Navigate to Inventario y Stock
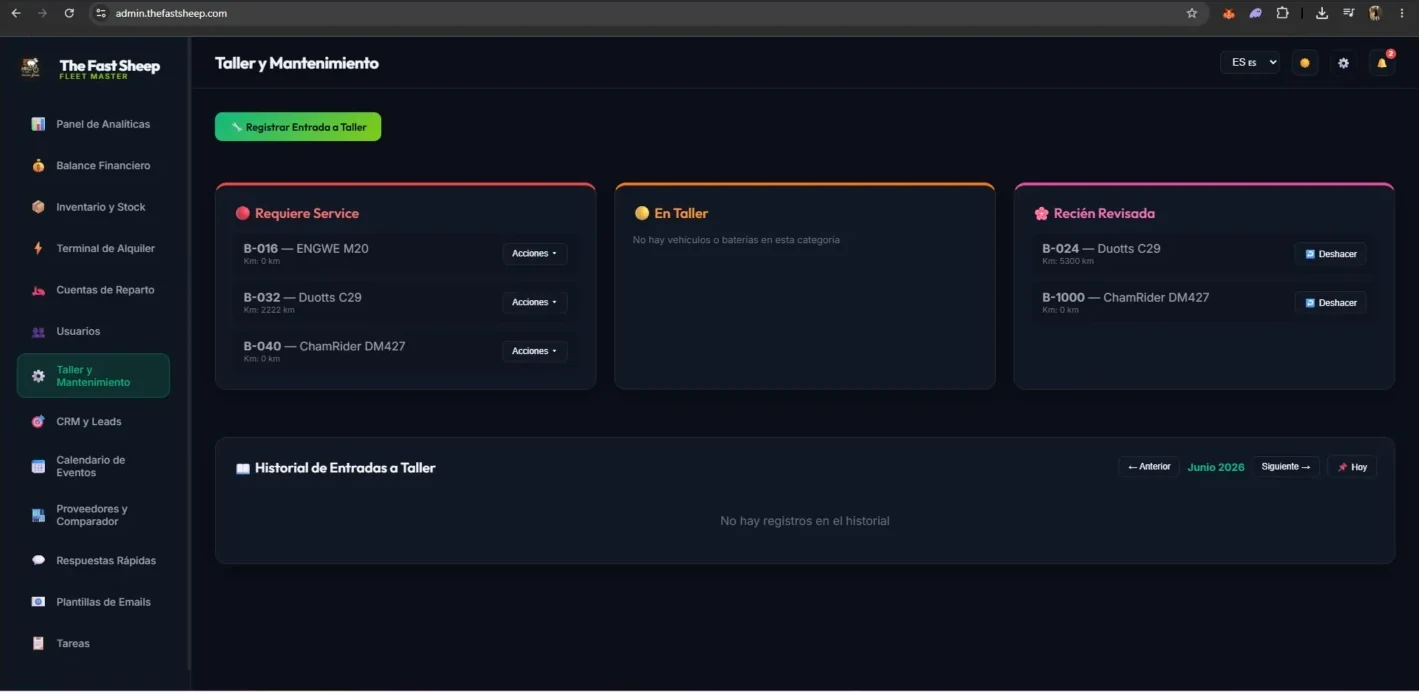1419x692 pixels. click(x=93, y=207)
